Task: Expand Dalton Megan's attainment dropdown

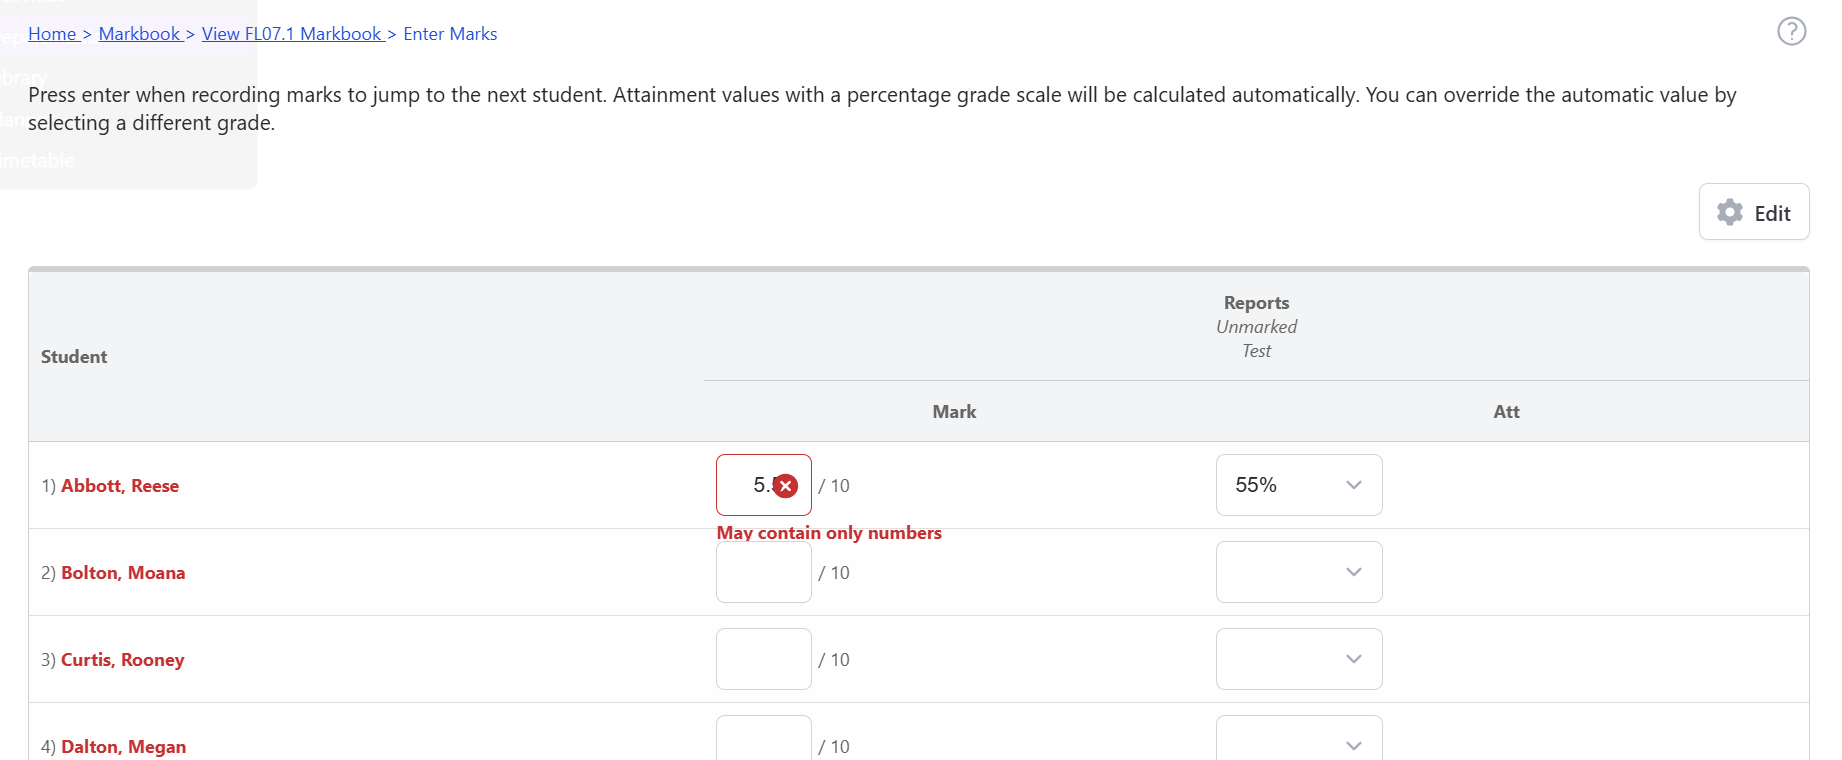Action: [1298, 740]
